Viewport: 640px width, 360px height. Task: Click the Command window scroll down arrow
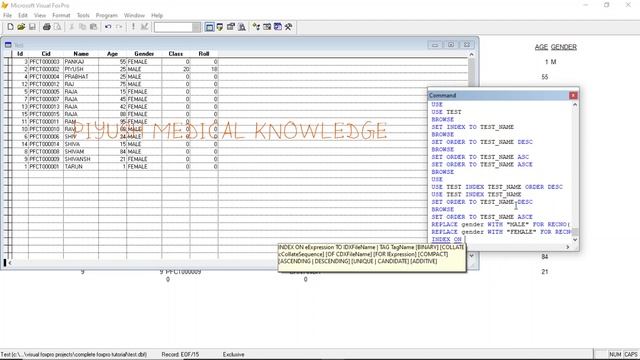pyautogui.click(x=575, y=240)
